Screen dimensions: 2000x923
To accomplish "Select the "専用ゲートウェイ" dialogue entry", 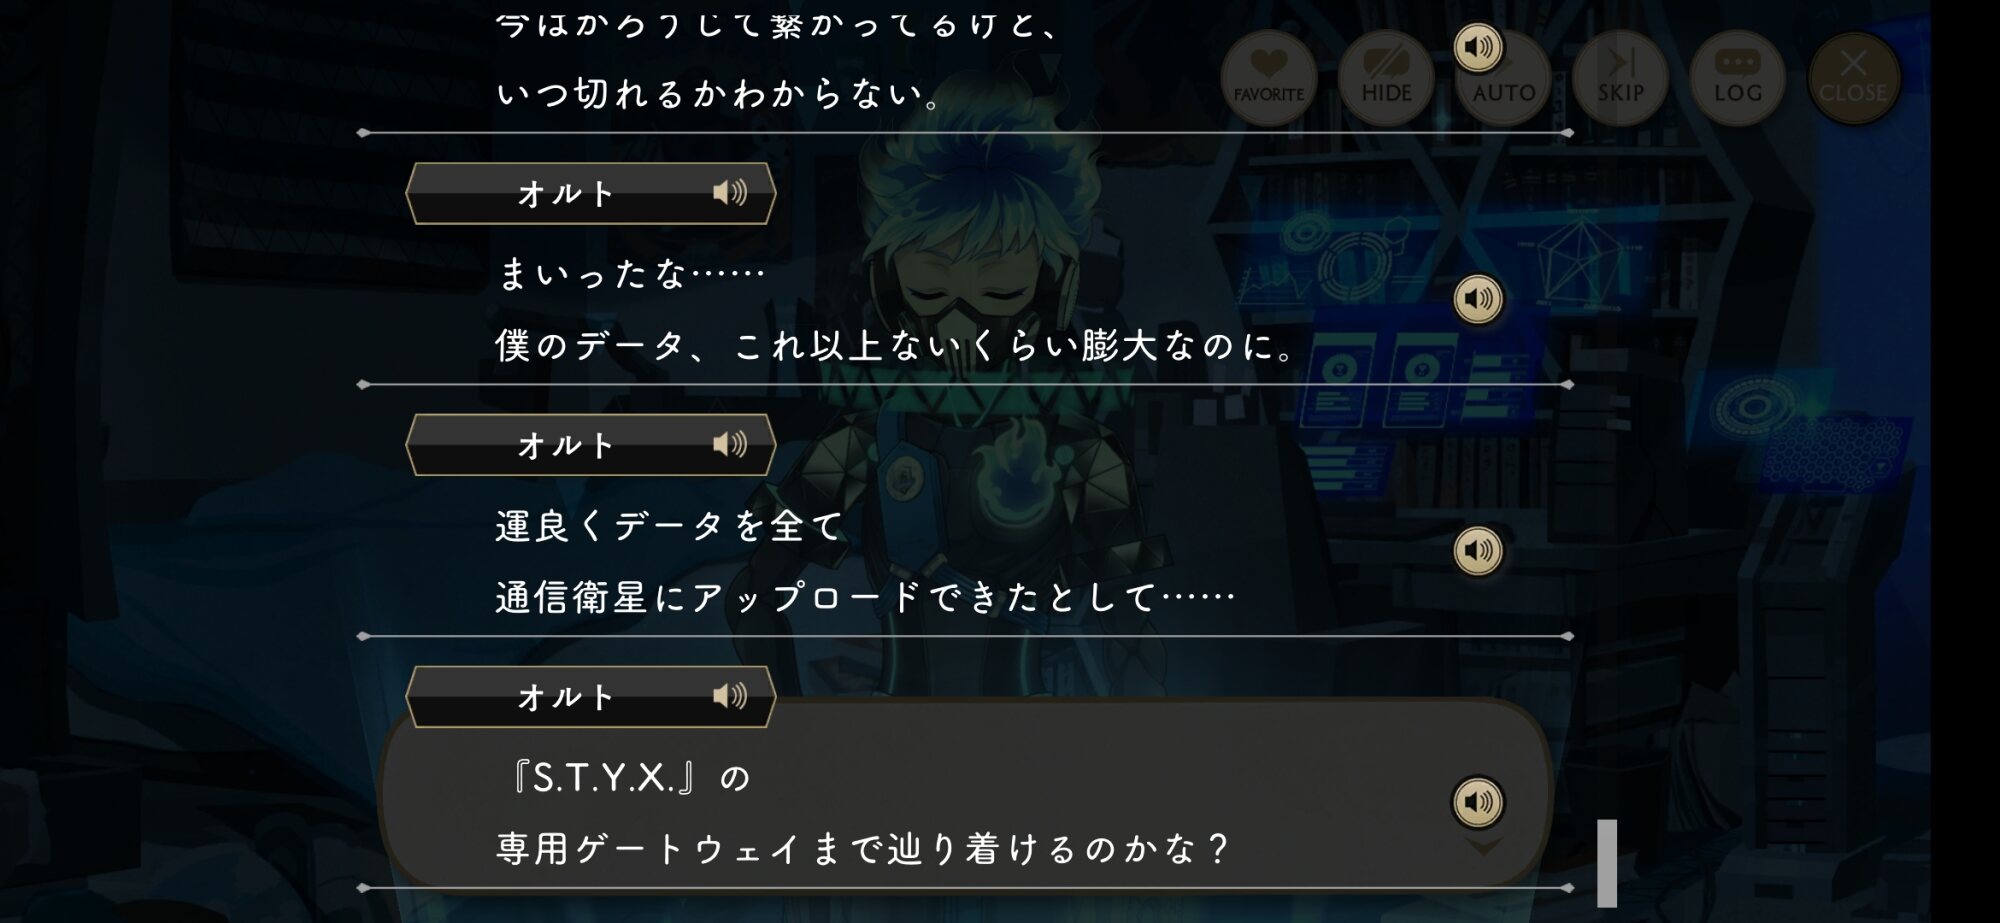I will (x=966, y=794).
